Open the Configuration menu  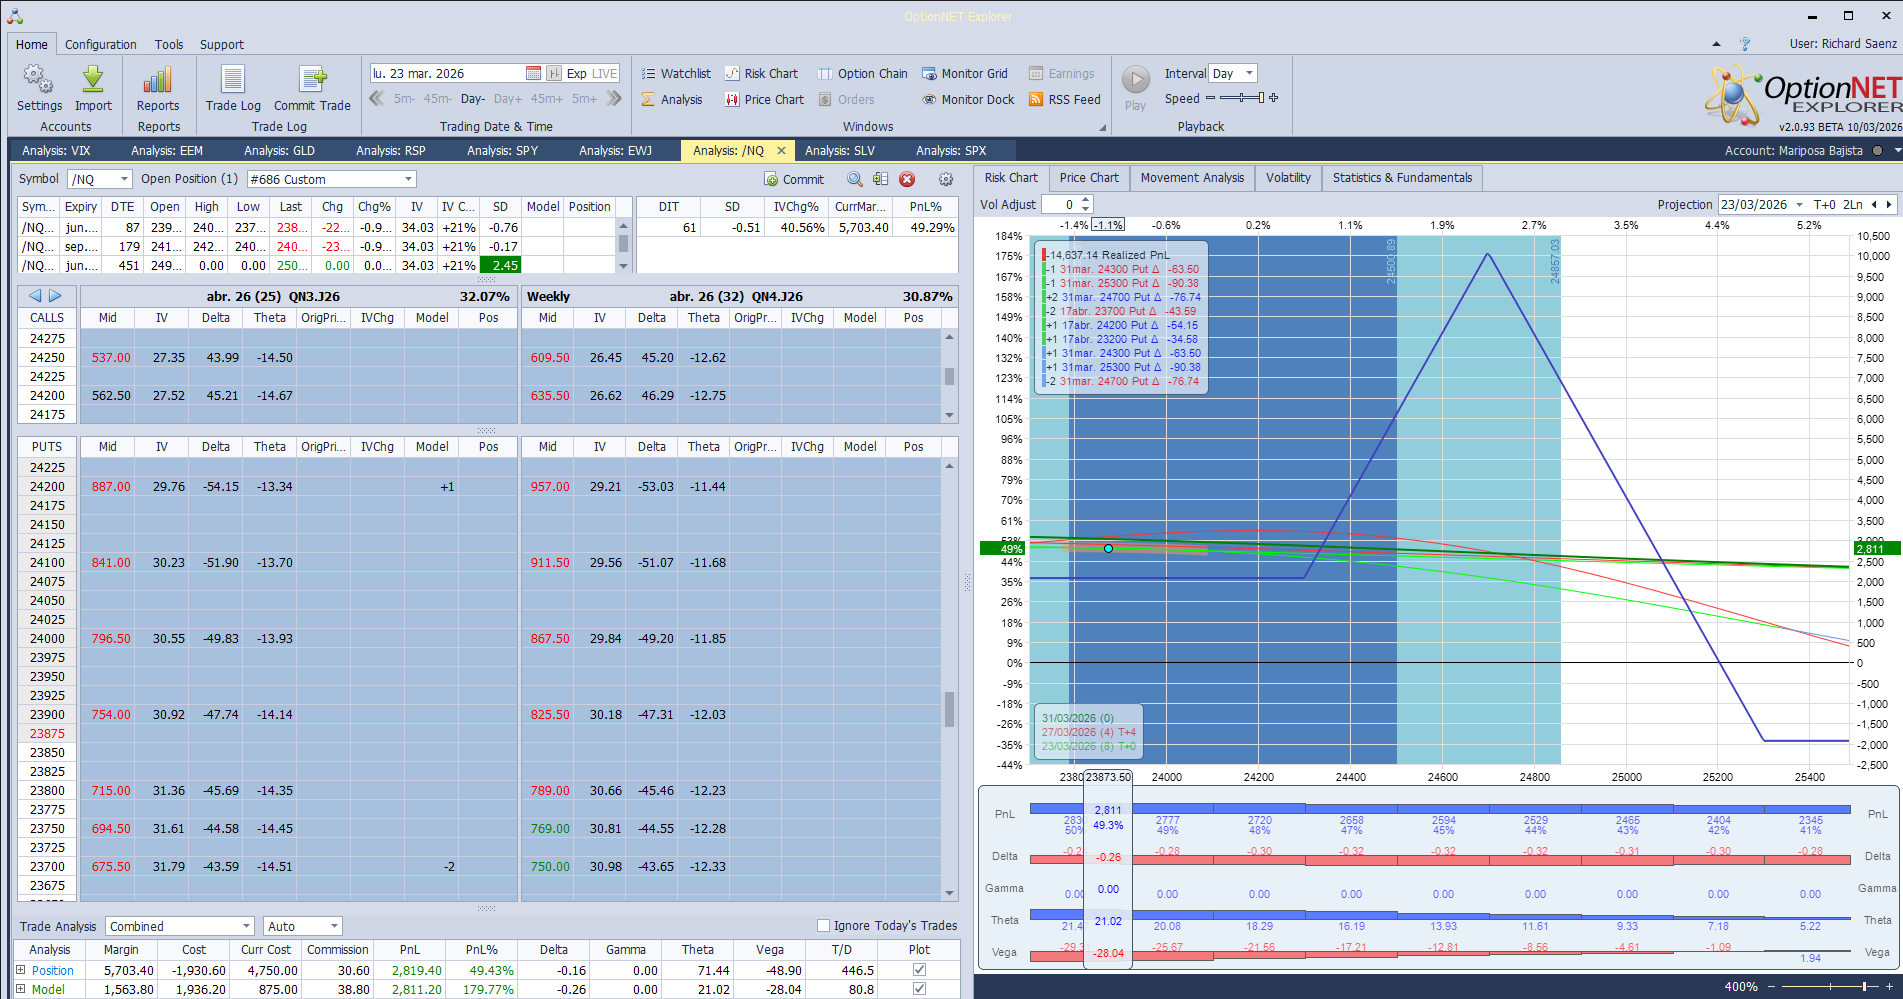(100, 44)
